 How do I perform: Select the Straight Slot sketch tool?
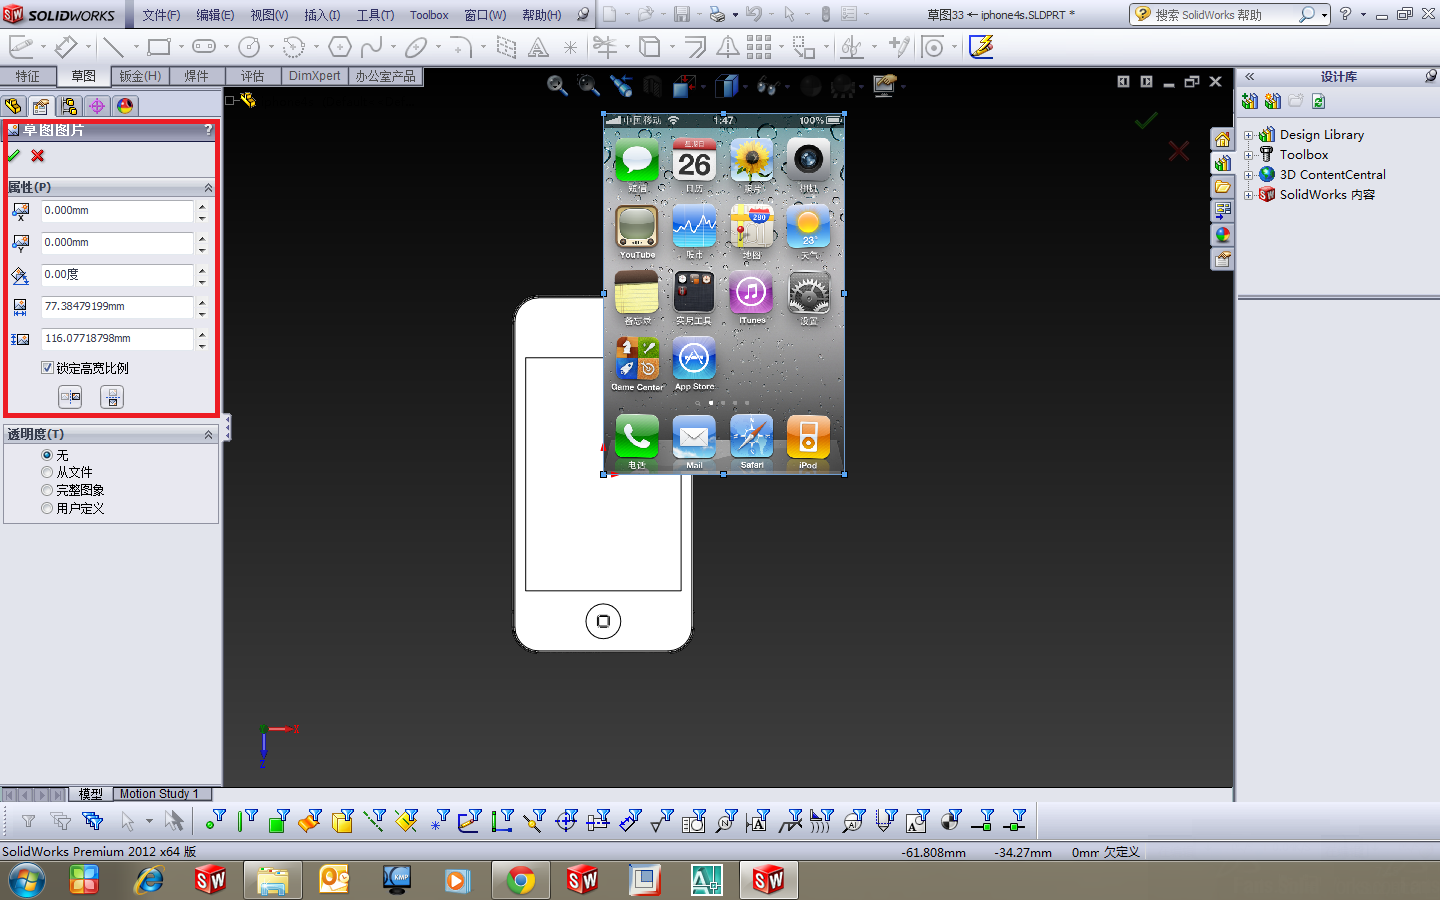coord(203,47)
